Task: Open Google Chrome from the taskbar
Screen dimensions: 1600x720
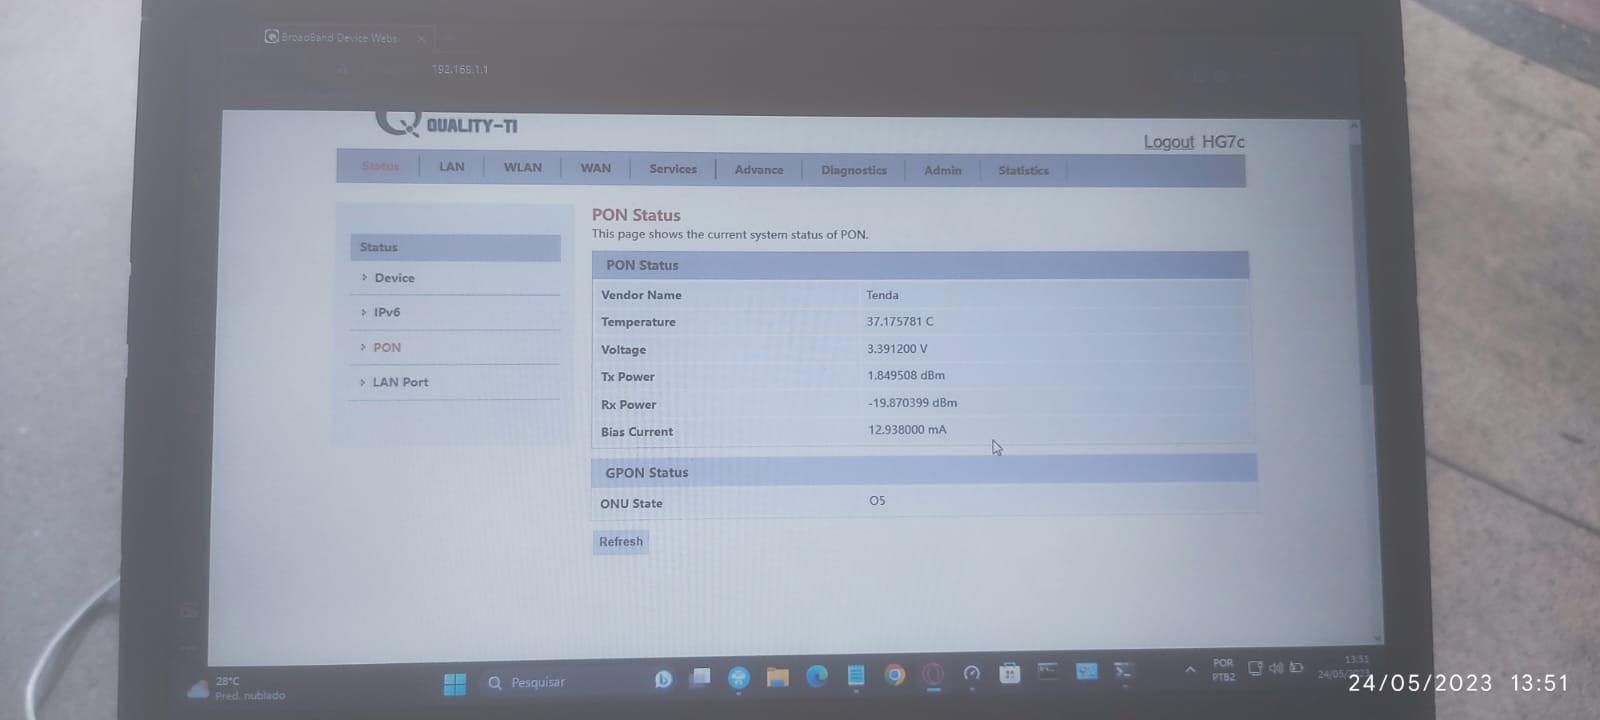Action: (894, 675)
